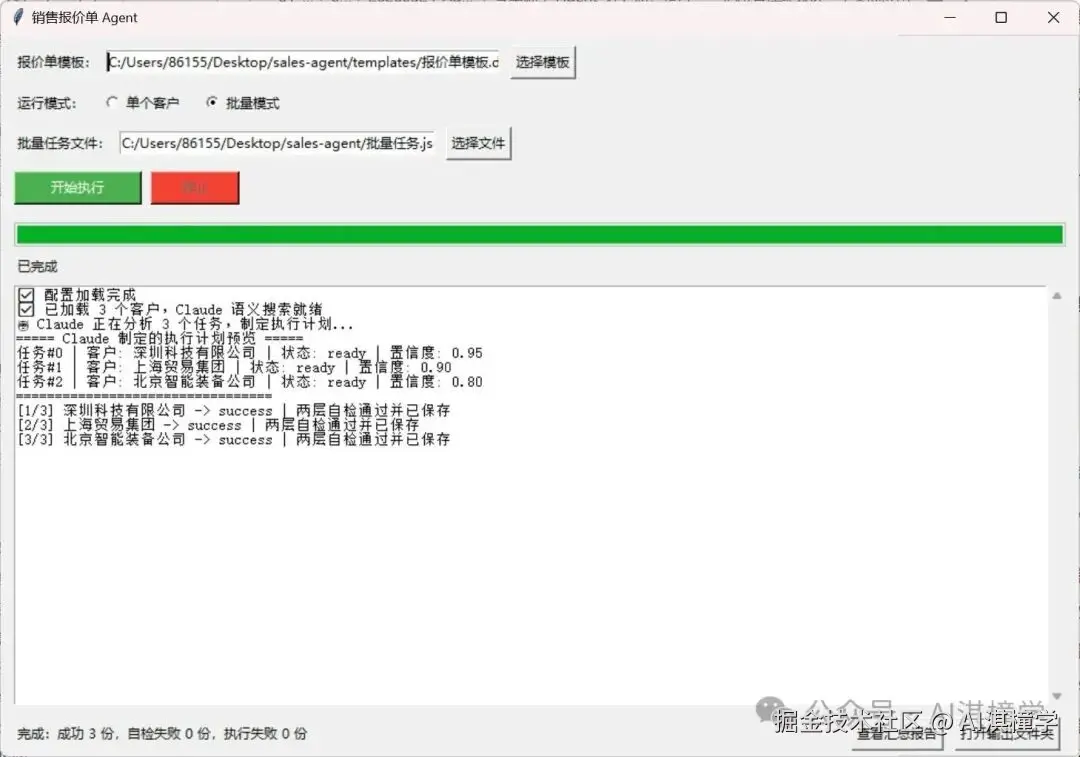Screen dimensions: 1080x757
Task: Select the 单个客户 radio button
Action: coord(113,101)
